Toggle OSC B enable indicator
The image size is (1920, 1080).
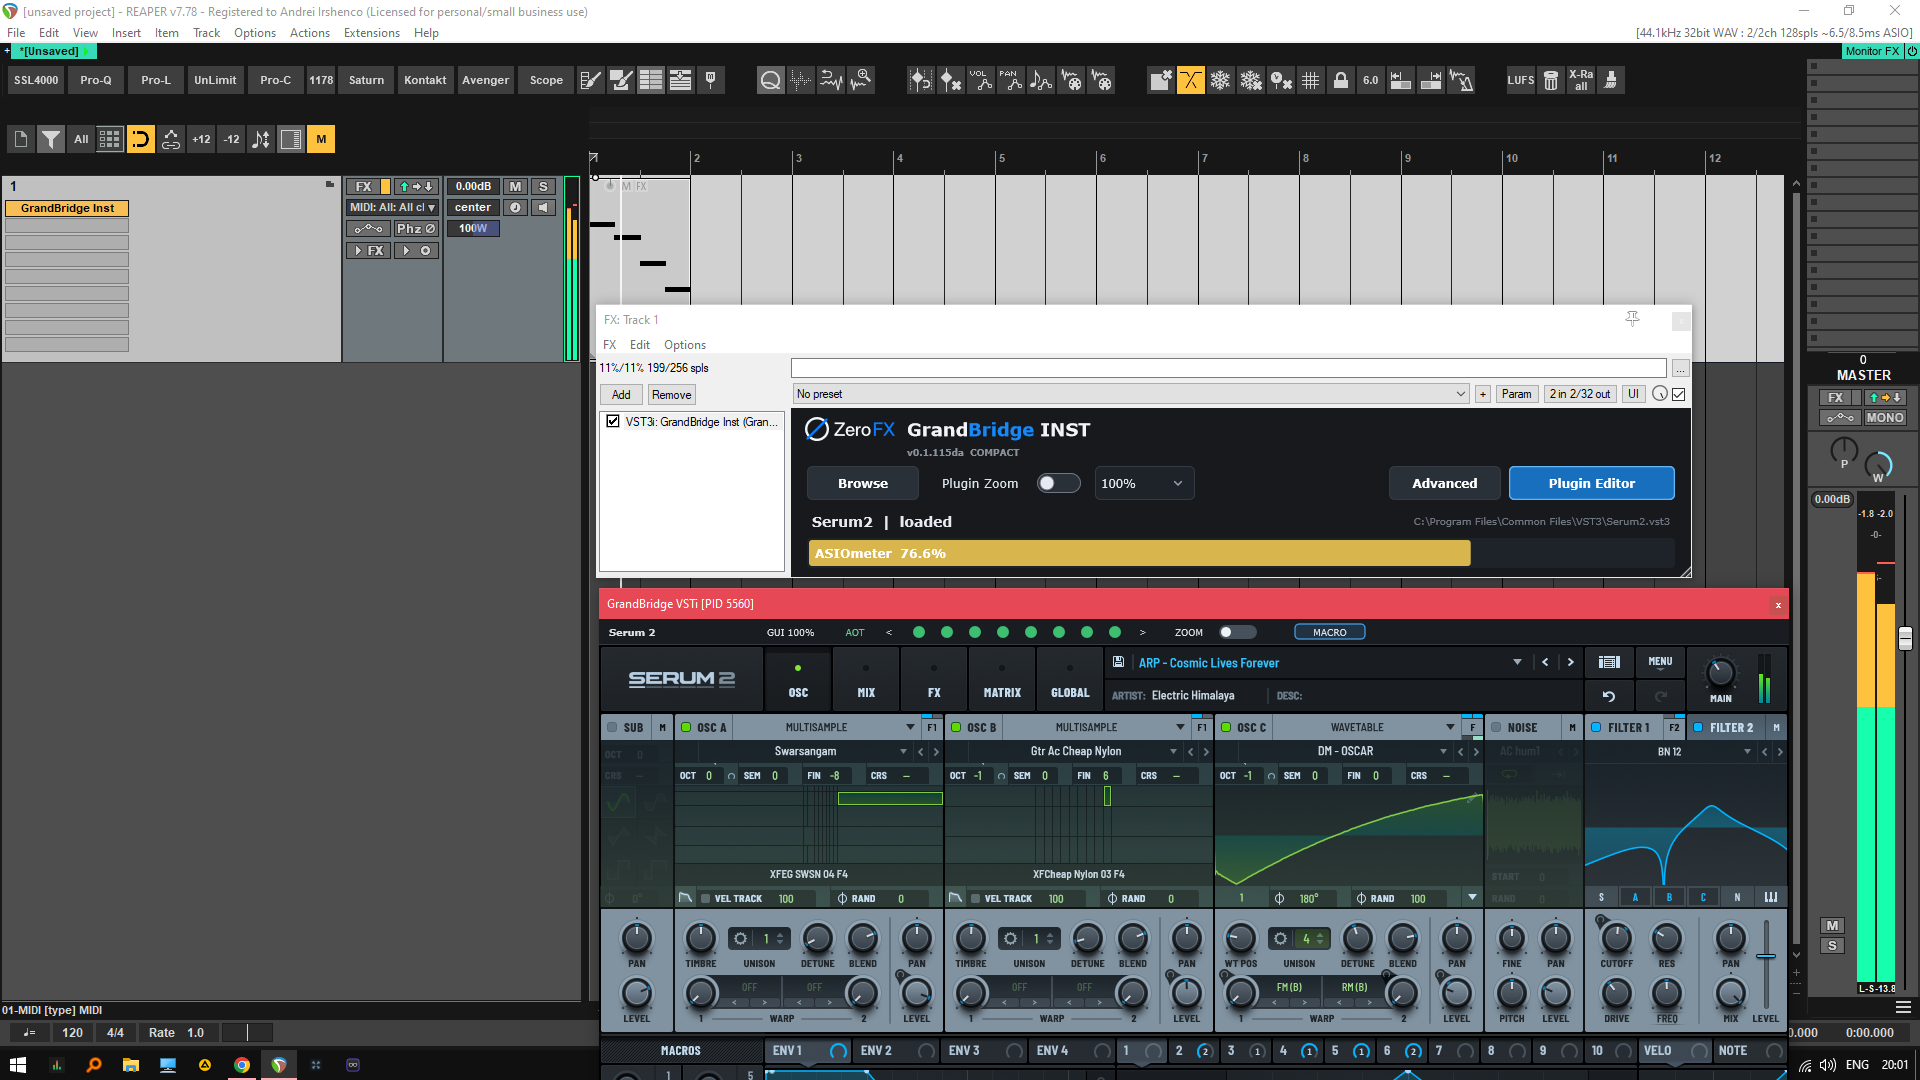pos(956,727)
